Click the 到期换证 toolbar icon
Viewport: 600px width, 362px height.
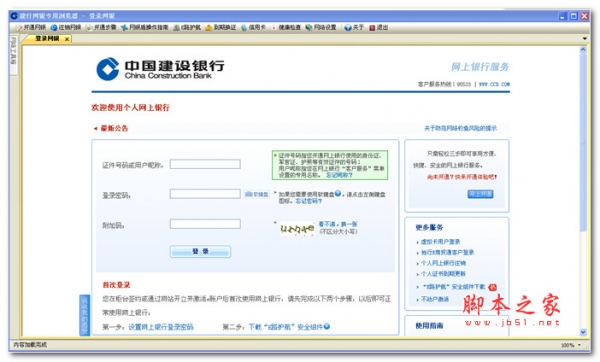(x=209, y=28)
